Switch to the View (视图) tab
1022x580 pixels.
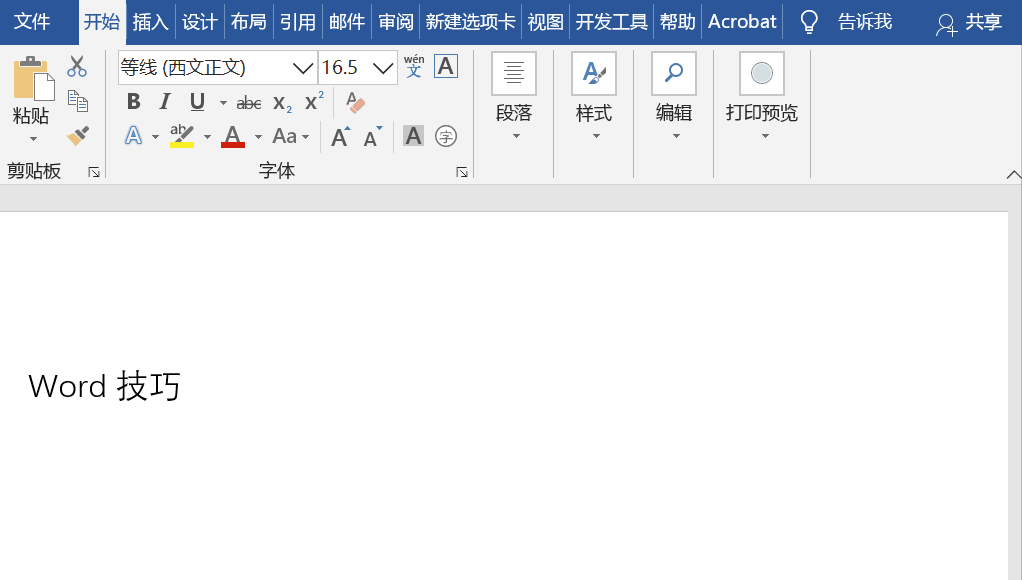click(x=545, y=22)
